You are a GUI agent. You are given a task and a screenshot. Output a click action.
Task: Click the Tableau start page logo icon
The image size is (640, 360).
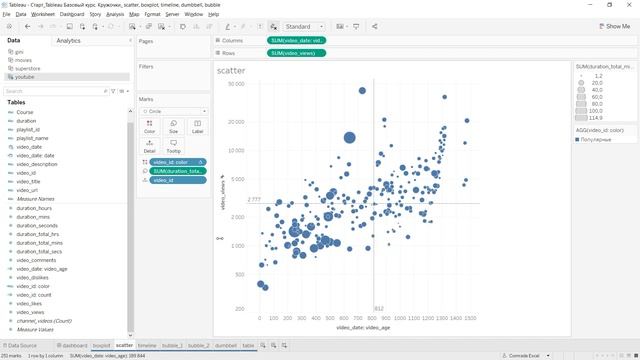point(9,27)
